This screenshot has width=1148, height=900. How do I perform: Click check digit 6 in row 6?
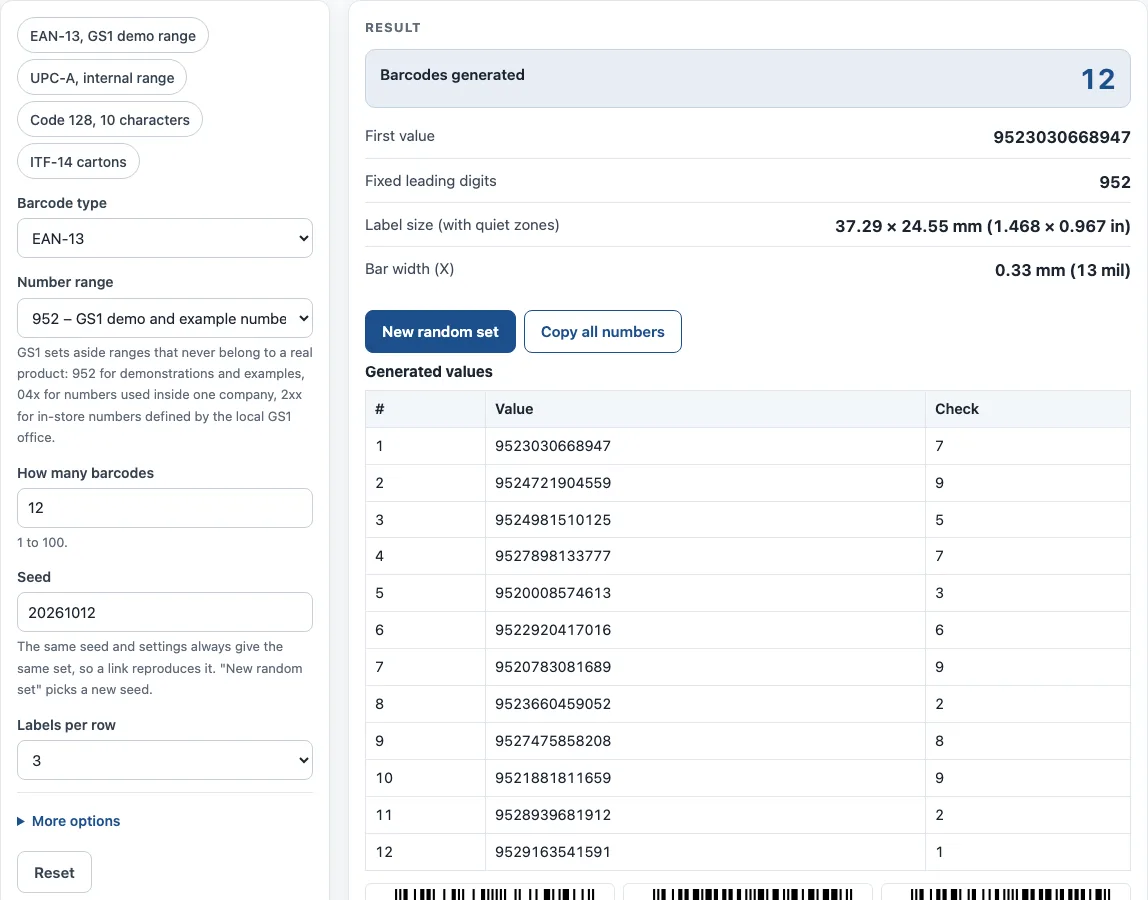939,630
